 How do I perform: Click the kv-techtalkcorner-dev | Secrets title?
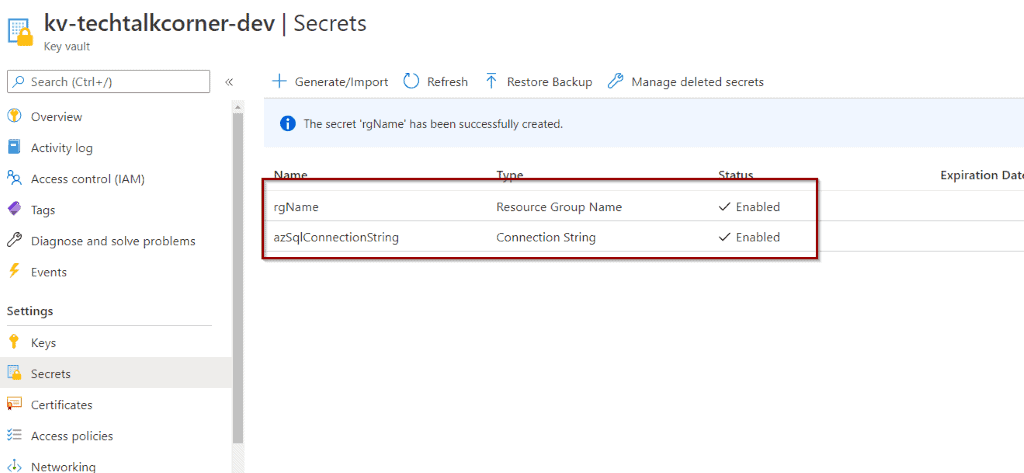(205, 24)
